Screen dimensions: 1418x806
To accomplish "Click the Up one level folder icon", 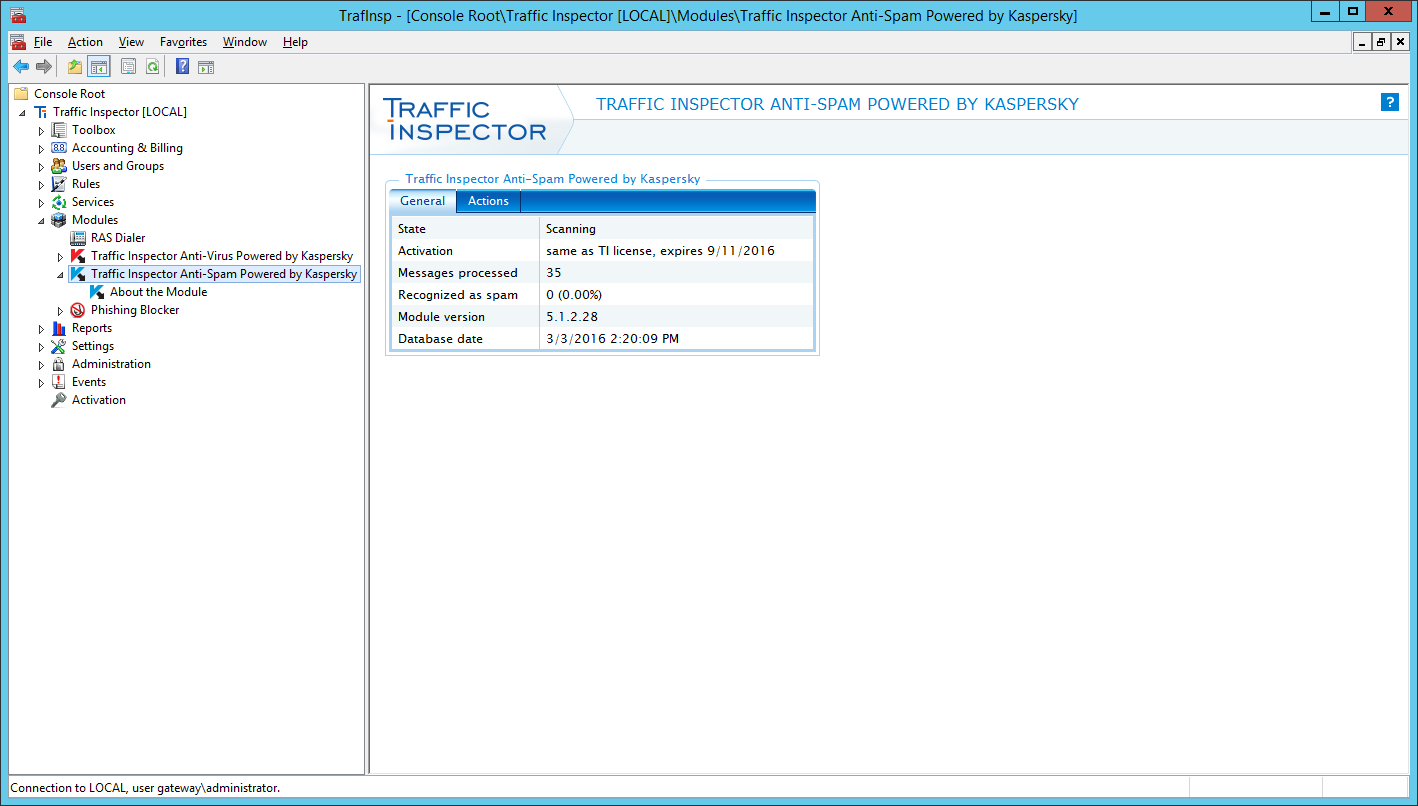I will pyautogui.click(x=75, y=67).
